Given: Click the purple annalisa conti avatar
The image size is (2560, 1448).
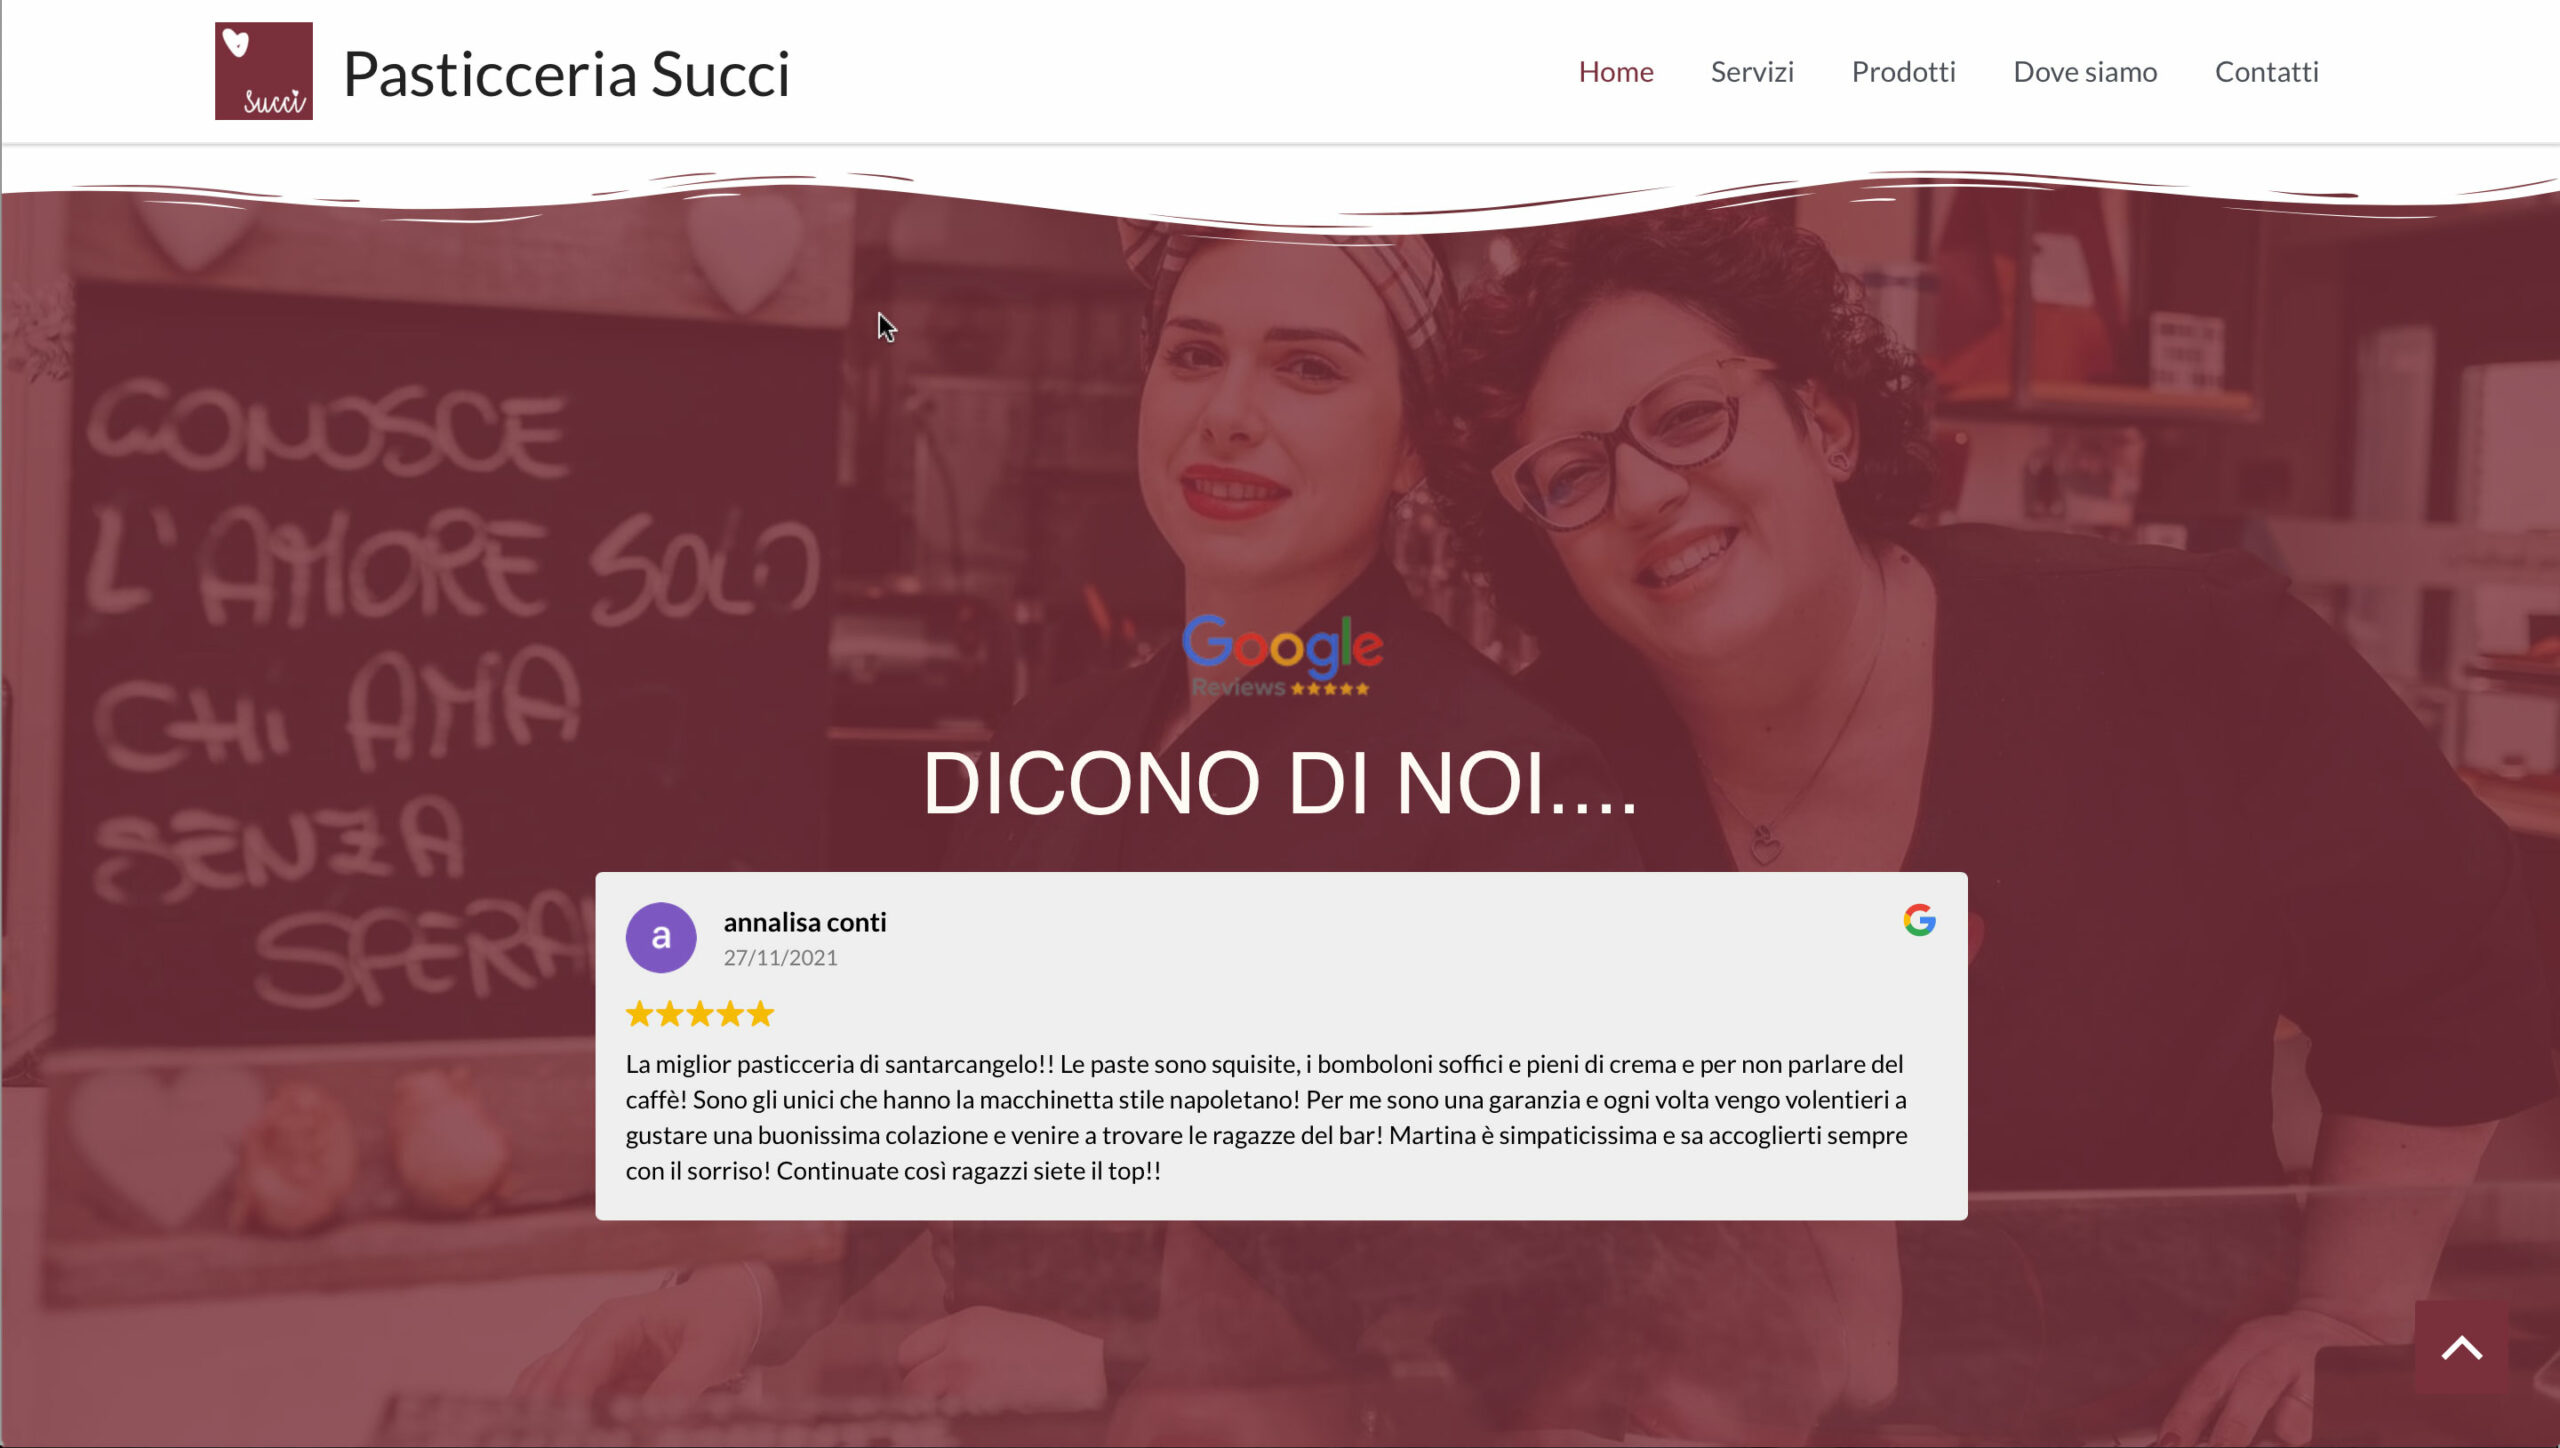Looking at the screenshot, I should click(x=661, y=938).
